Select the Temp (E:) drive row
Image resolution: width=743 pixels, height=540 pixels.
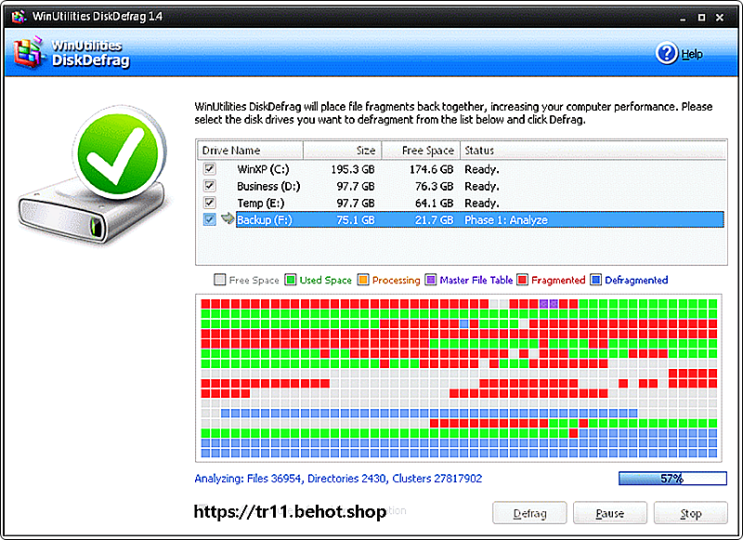coord(461,203)
